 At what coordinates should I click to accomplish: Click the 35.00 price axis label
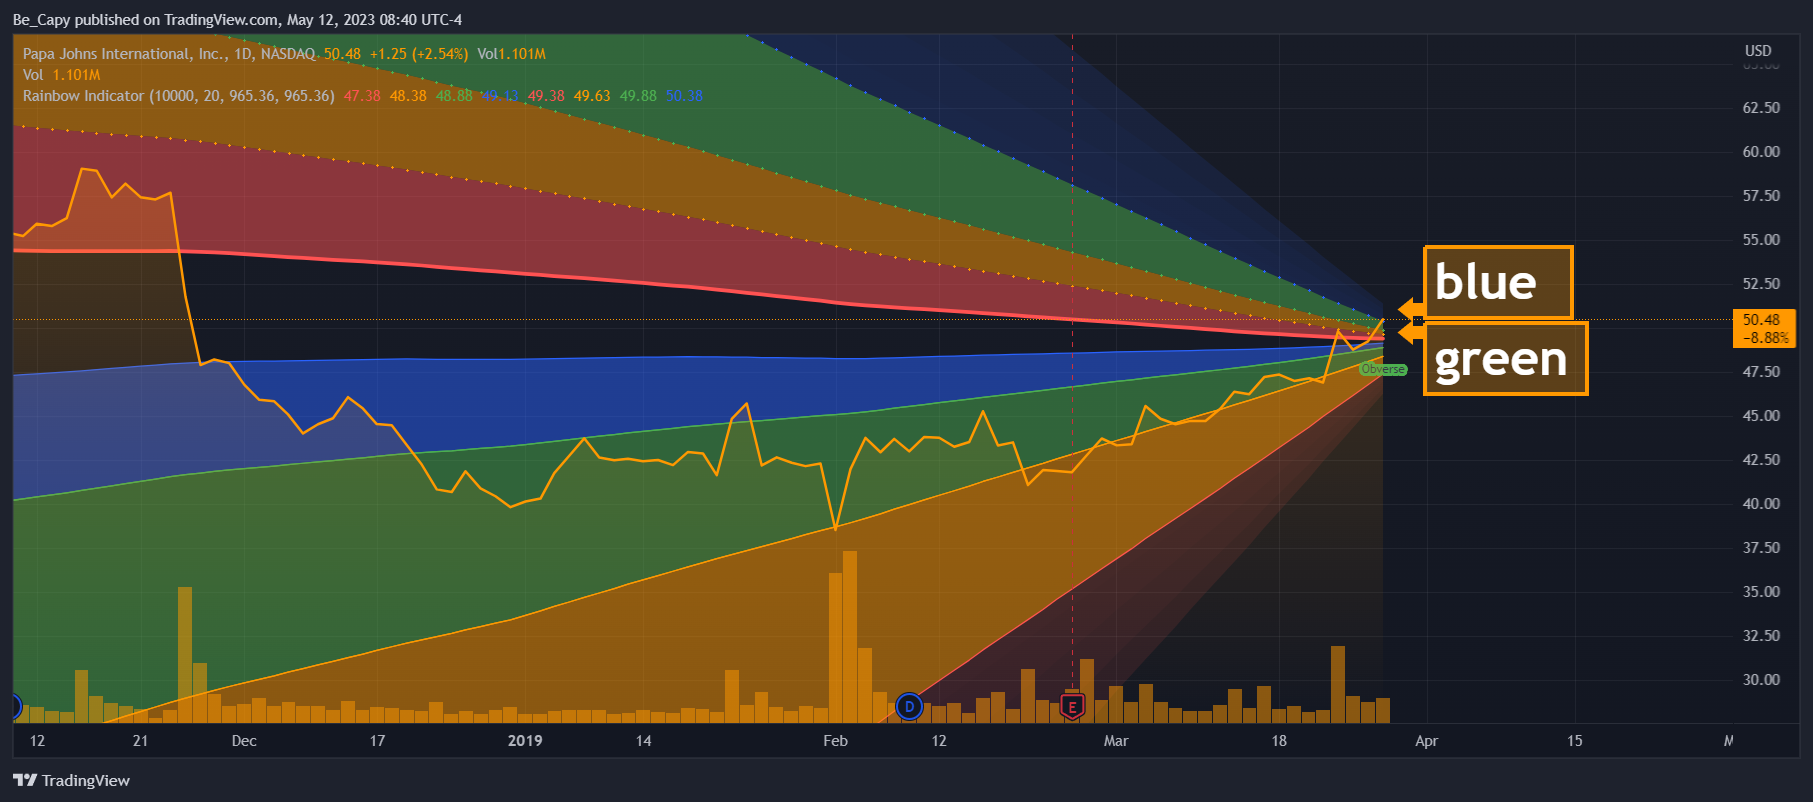(1761, 592)
